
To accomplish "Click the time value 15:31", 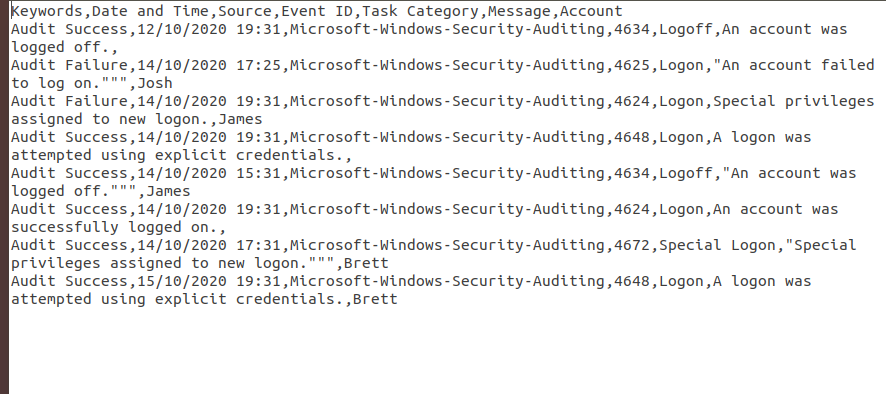I will [259, 173].
